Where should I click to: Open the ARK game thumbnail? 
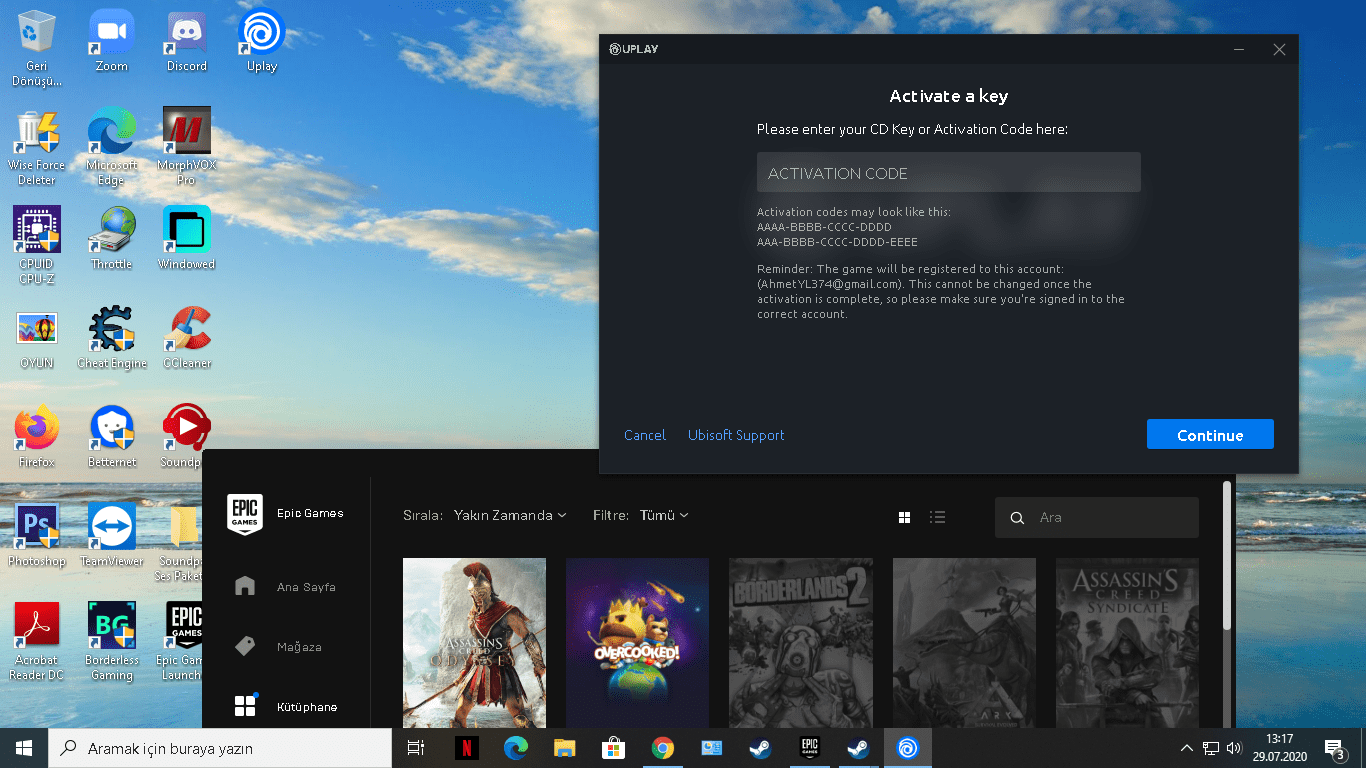pos(964,643)
